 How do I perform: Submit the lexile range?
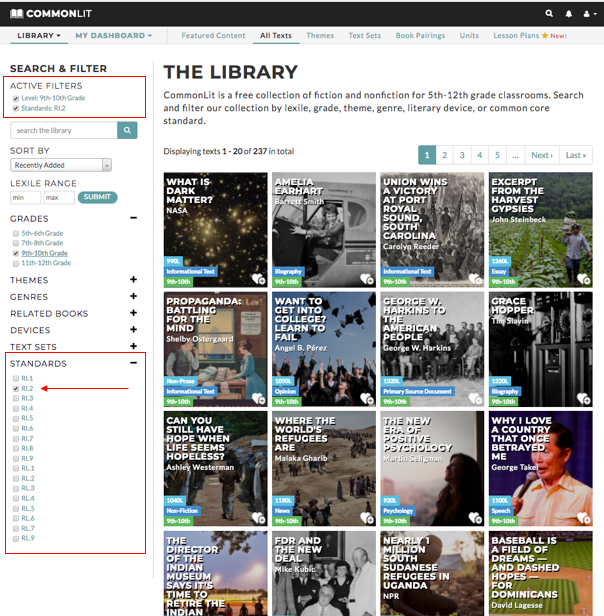(x=97, y=197)
